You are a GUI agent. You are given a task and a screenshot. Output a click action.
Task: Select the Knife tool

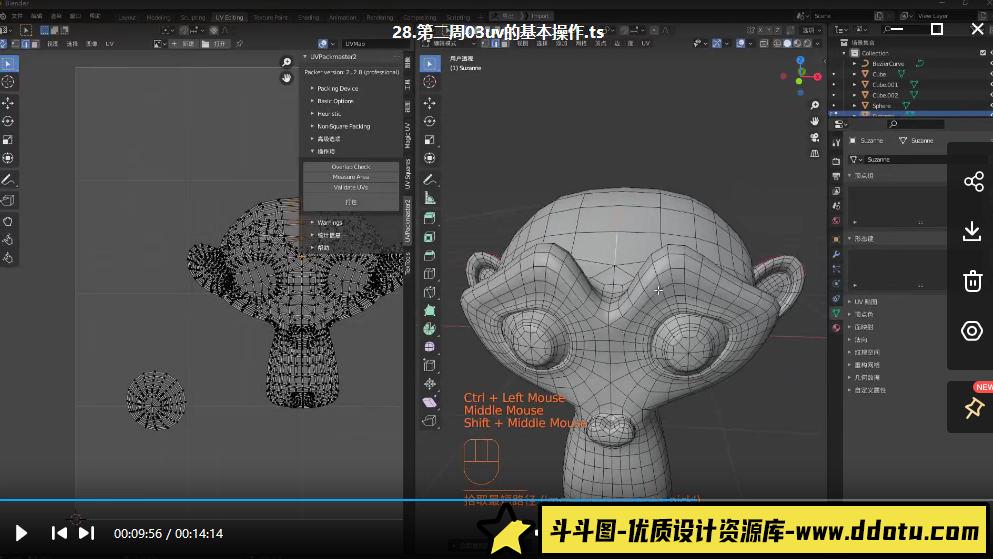click(x=429, y=292)
